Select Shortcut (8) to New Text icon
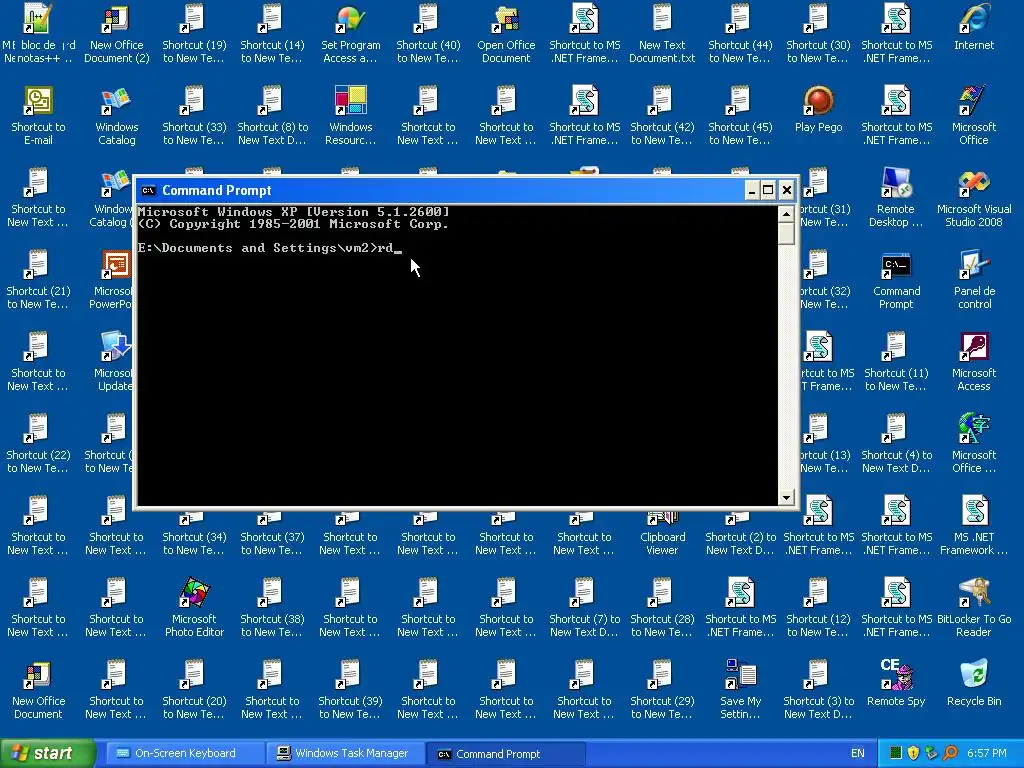 pos(272,115)
